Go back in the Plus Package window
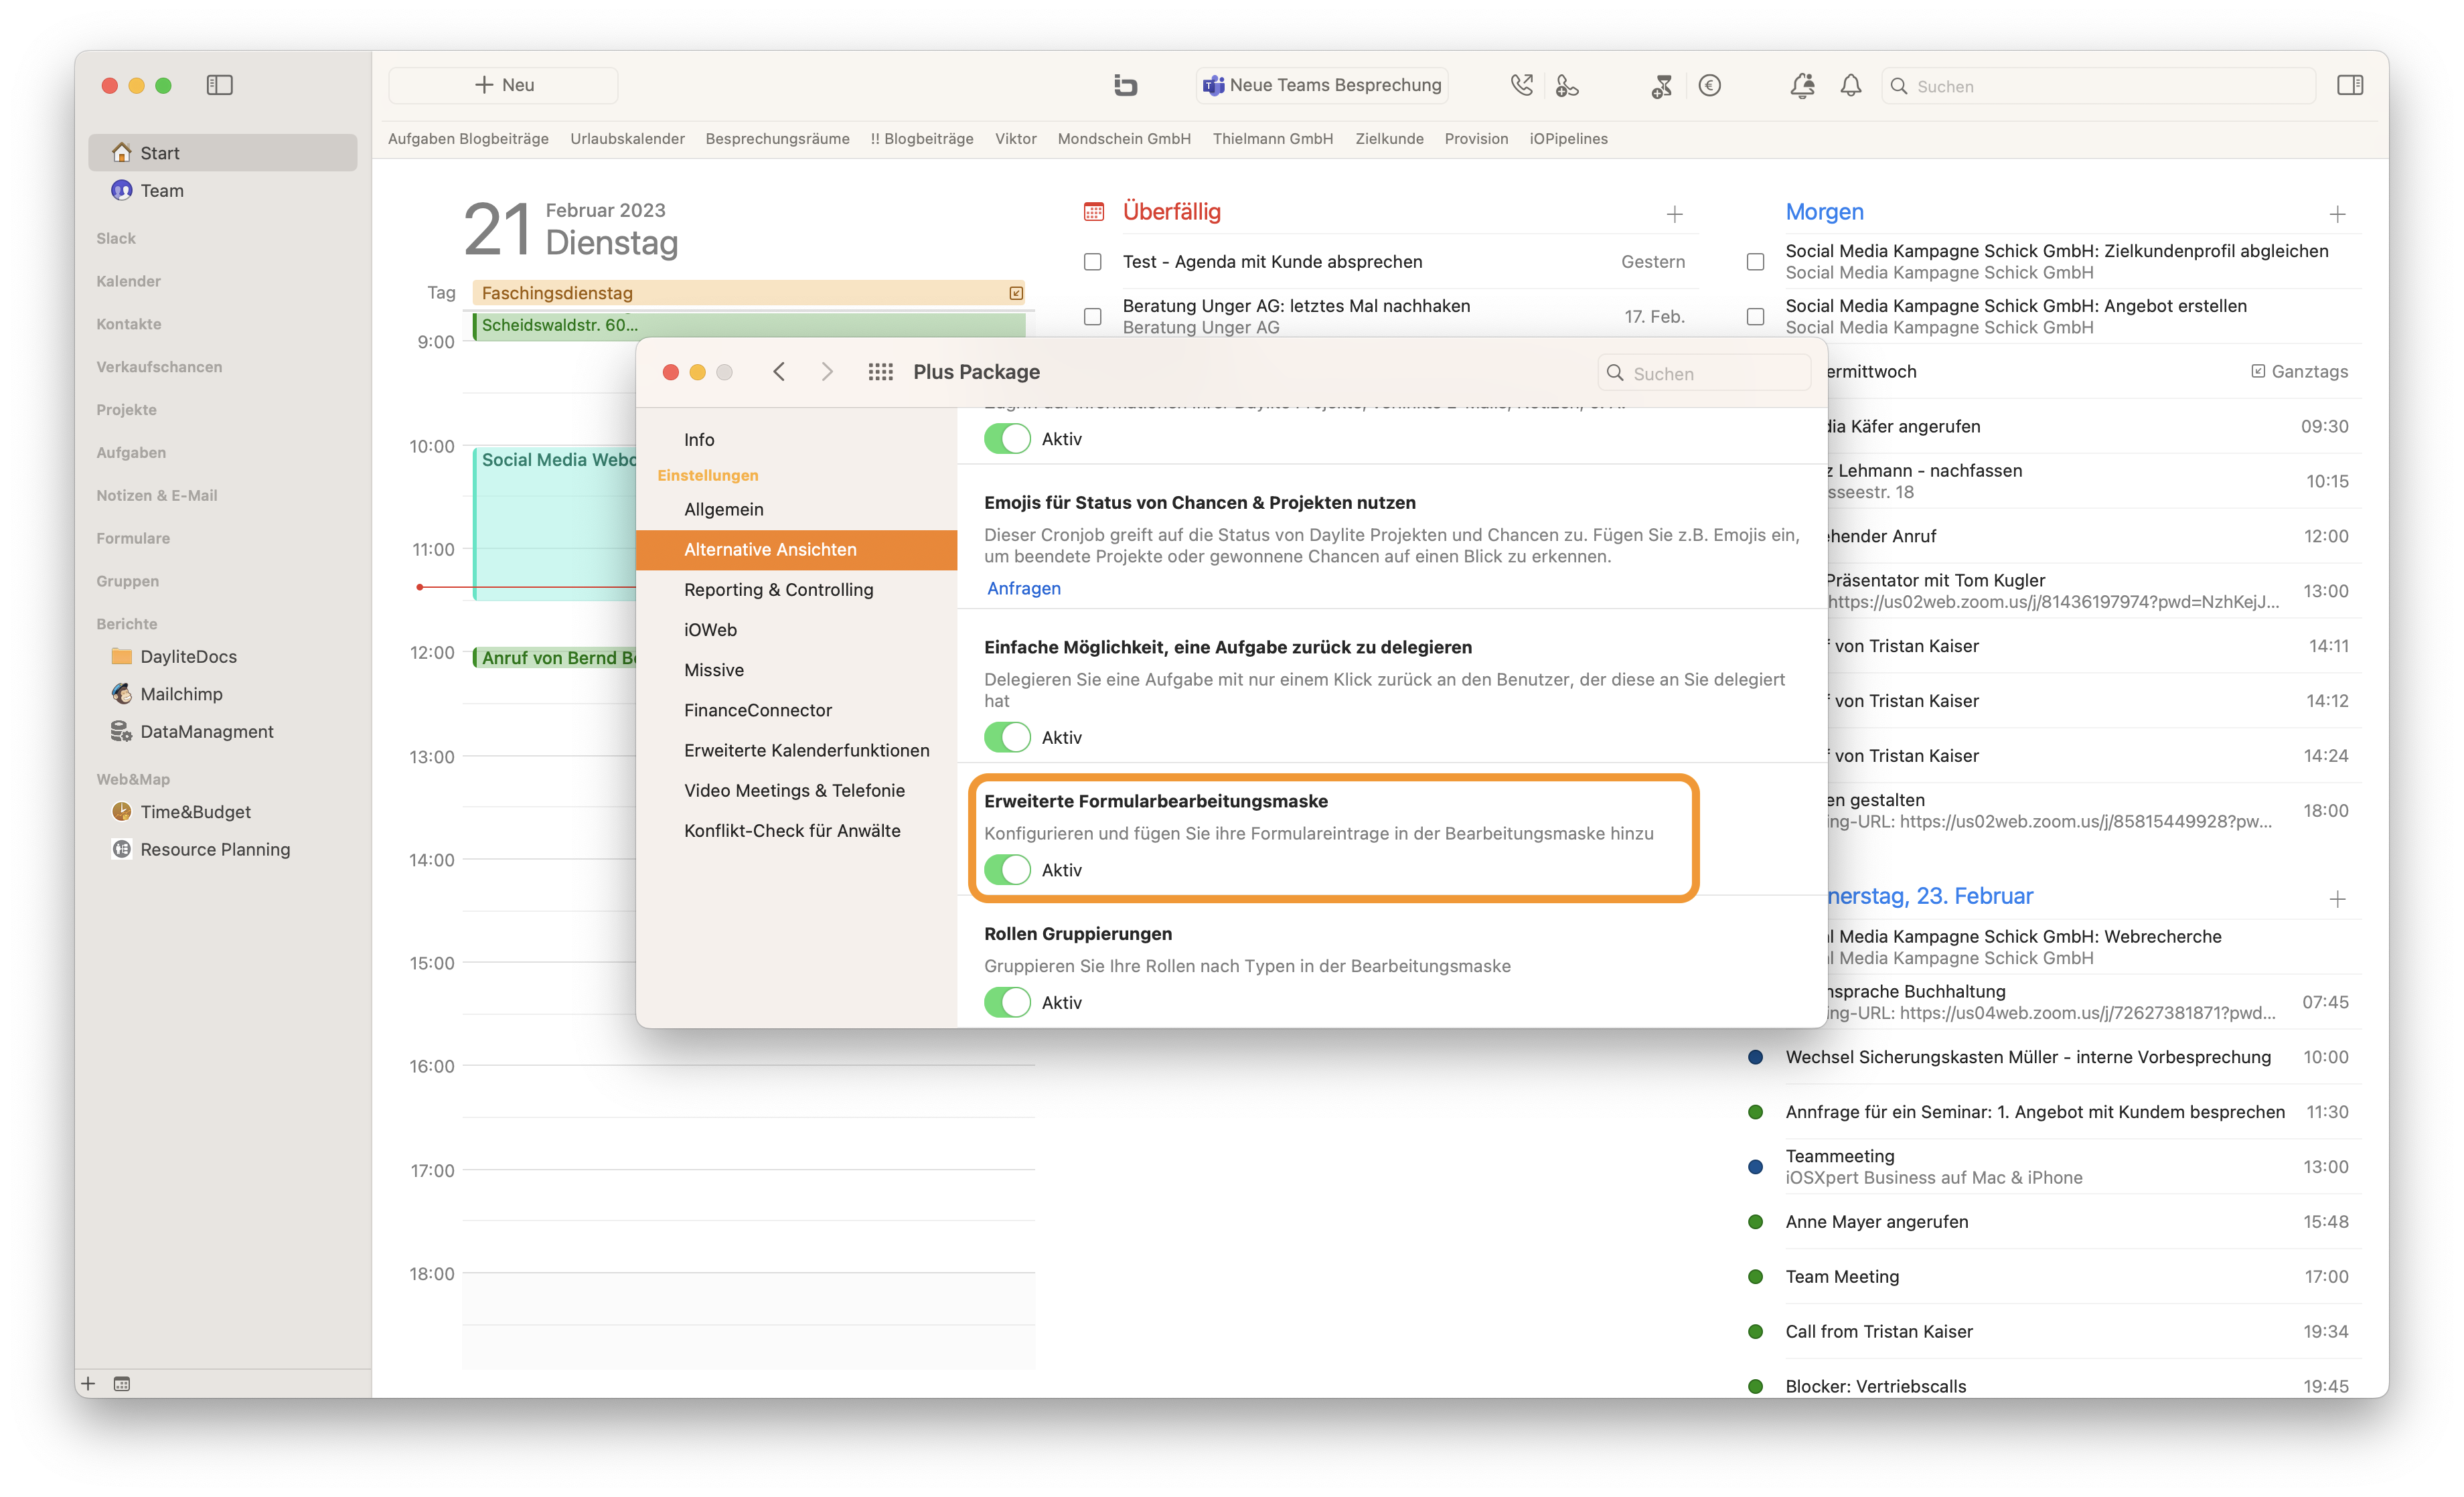The width and height of the screenshot is (2464, 1497). point(779,371)
